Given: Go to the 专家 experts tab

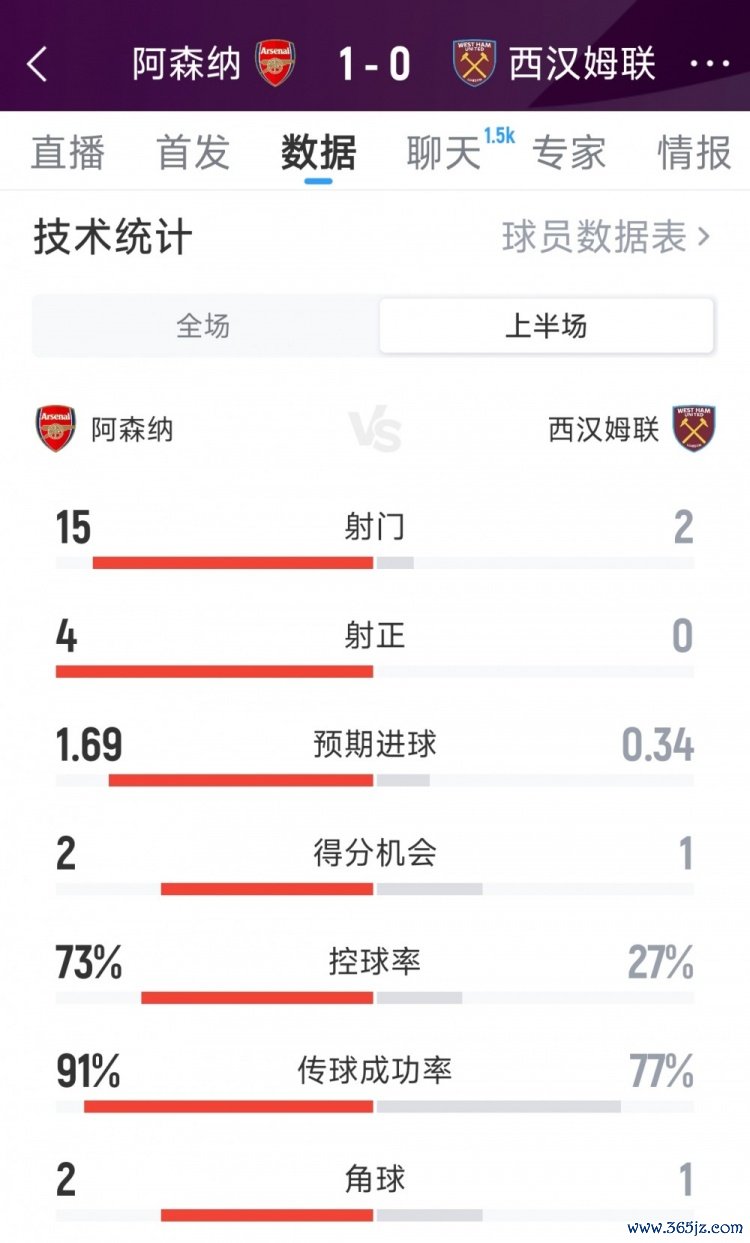Looking at the screenshot, I should [569, 153].
